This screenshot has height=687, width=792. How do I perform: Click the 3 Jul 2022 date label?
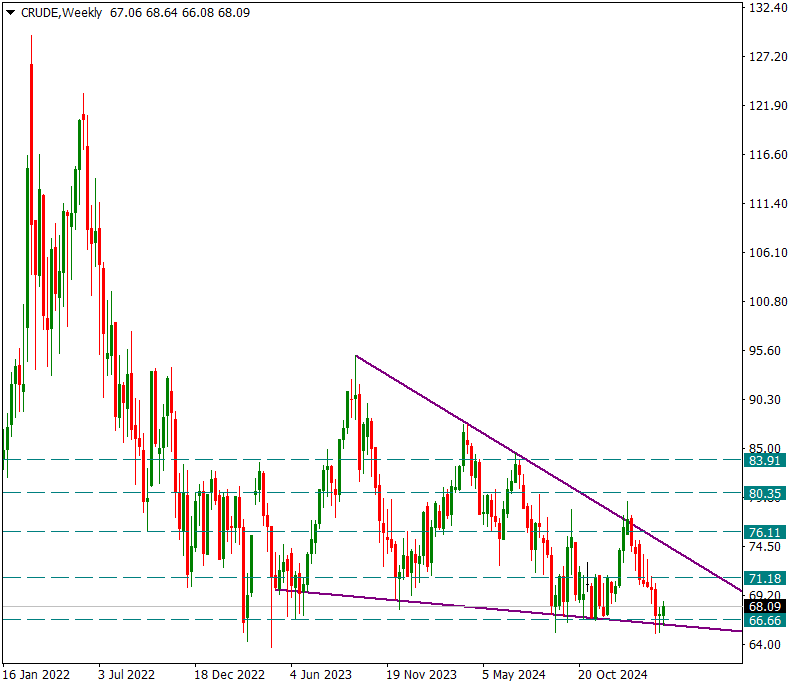126,675
